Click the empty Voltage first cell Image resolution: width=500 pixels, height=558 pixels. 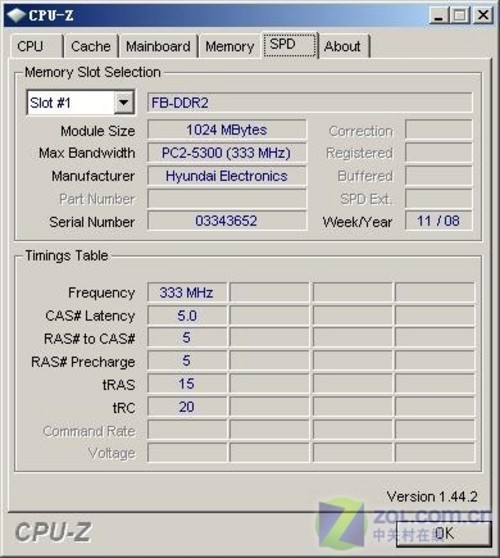pos(187,453)
